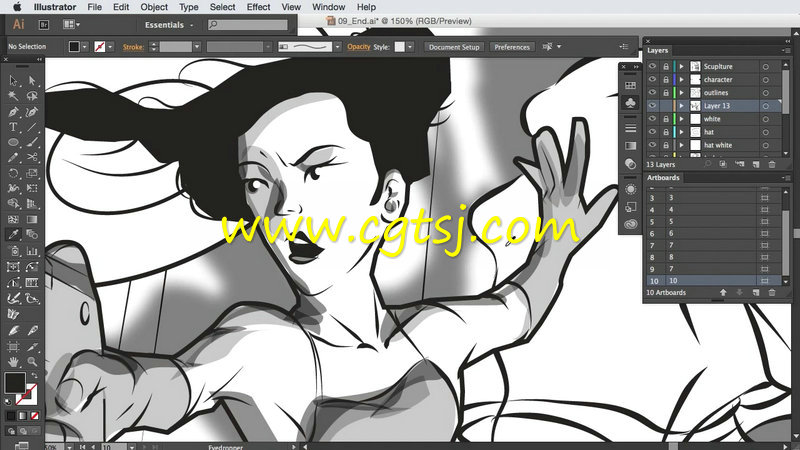The image size is (800, 450).
Task: Select the Eyedropper tool
Action: (13, 235)
